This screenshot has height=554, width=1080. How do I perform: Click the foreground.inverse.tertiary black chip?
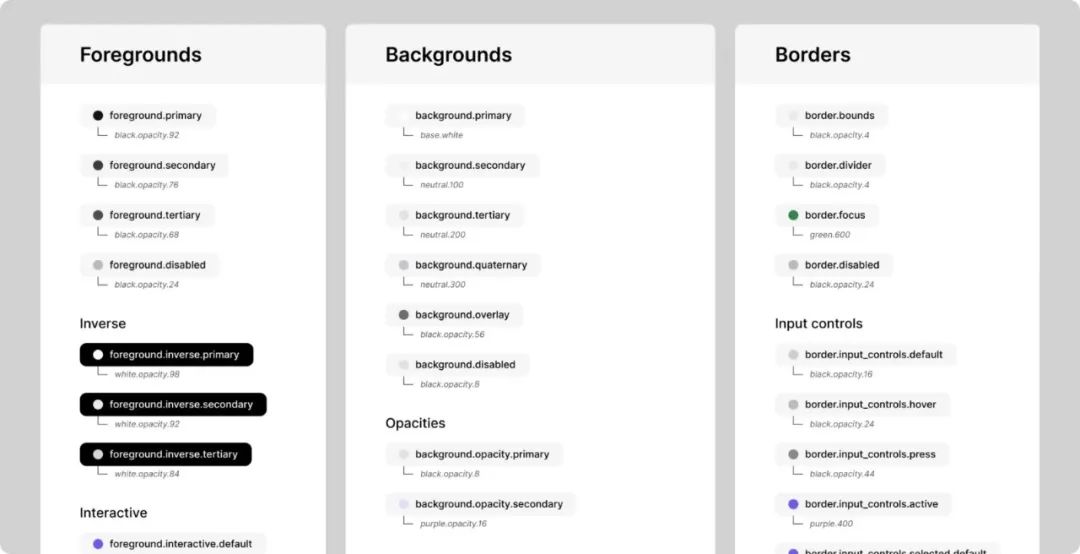165,454
